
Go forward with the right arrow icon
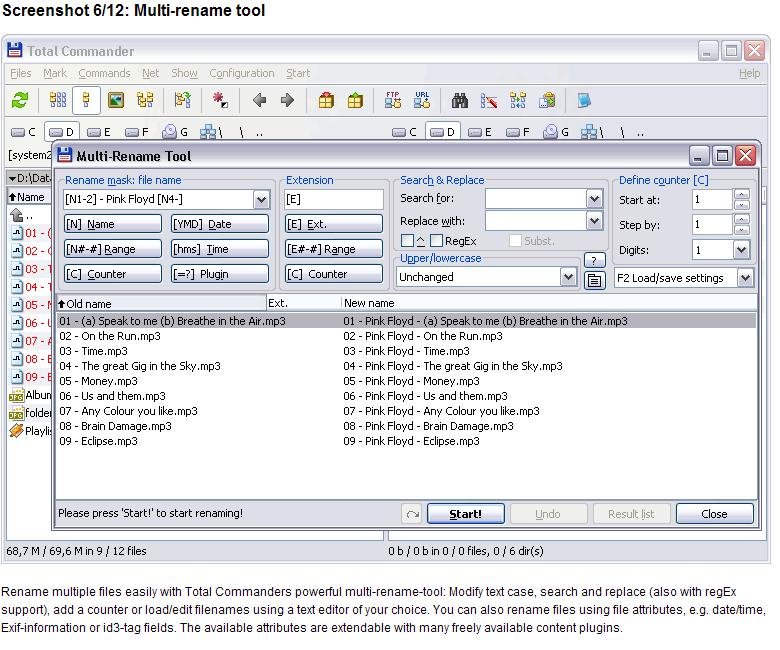pyautogui.click(x=287, y=100)
